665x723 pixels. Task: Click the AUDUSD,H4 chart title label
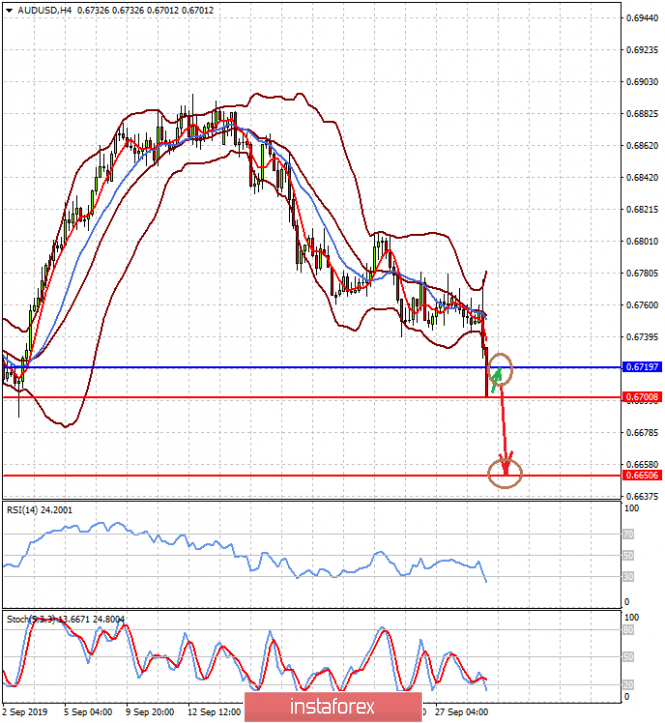pyautogui.click(x=38, y=10)
